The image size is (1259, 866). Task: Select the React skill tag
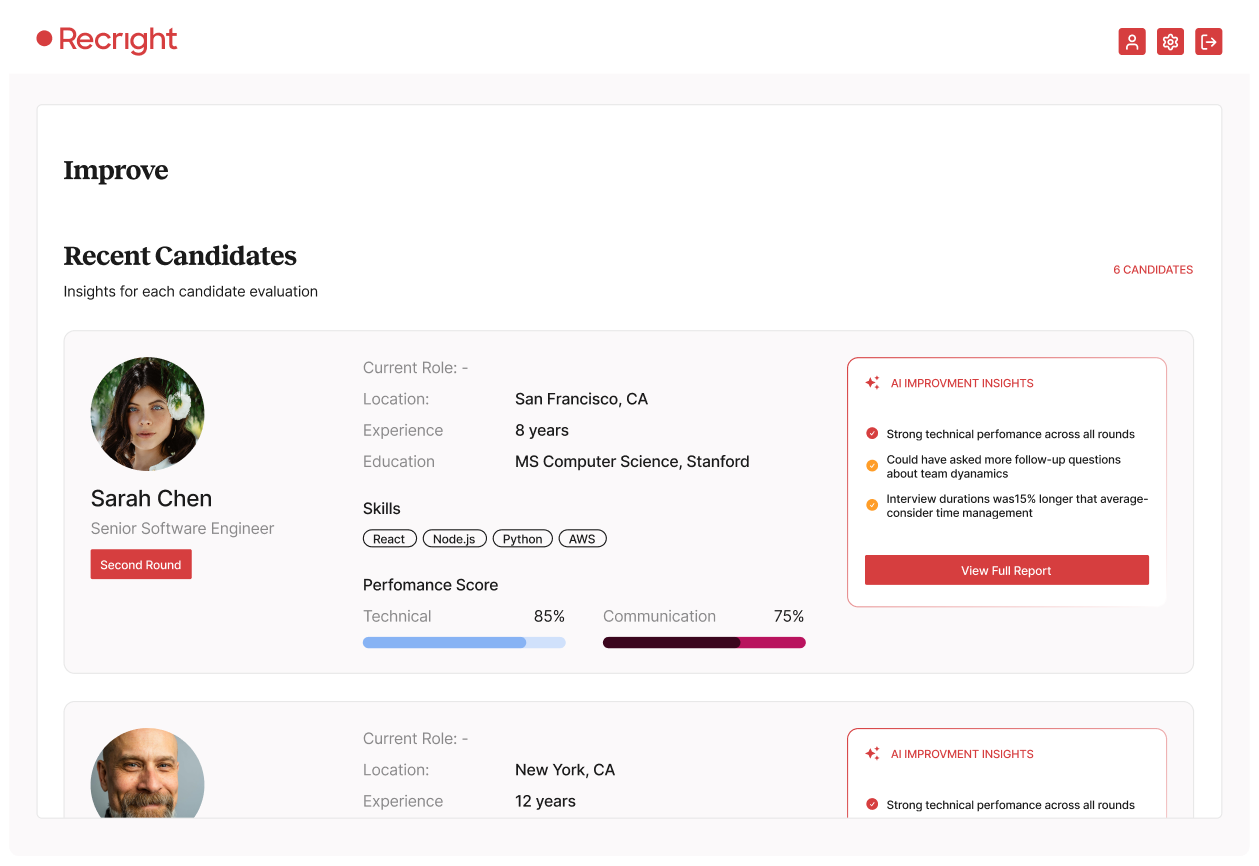(389, 539)
